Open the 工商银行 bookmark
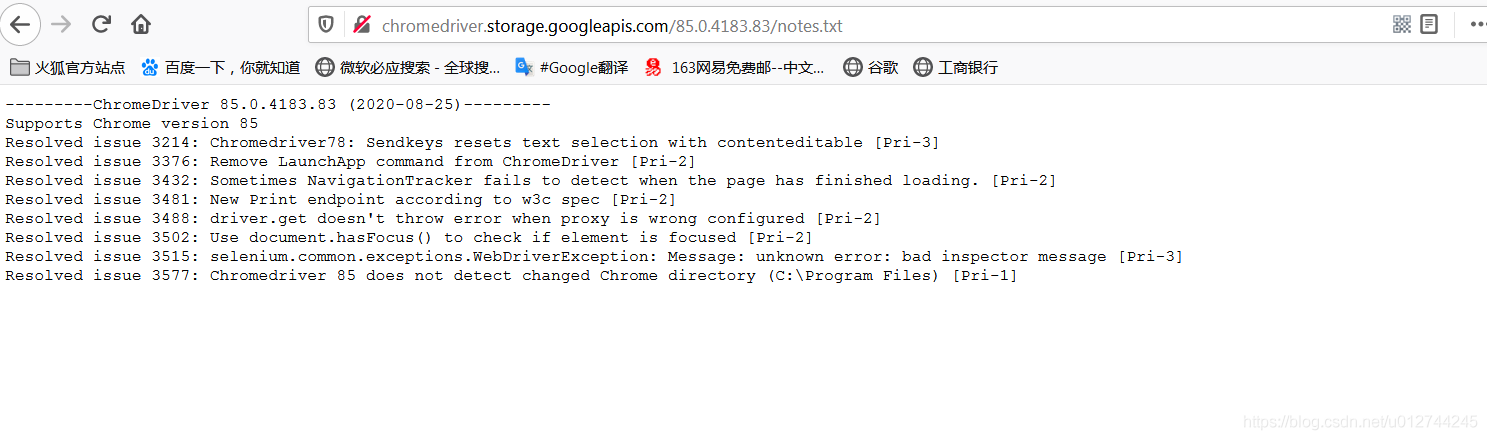This screenshot has width=1487, height=440. click(956, 68)
